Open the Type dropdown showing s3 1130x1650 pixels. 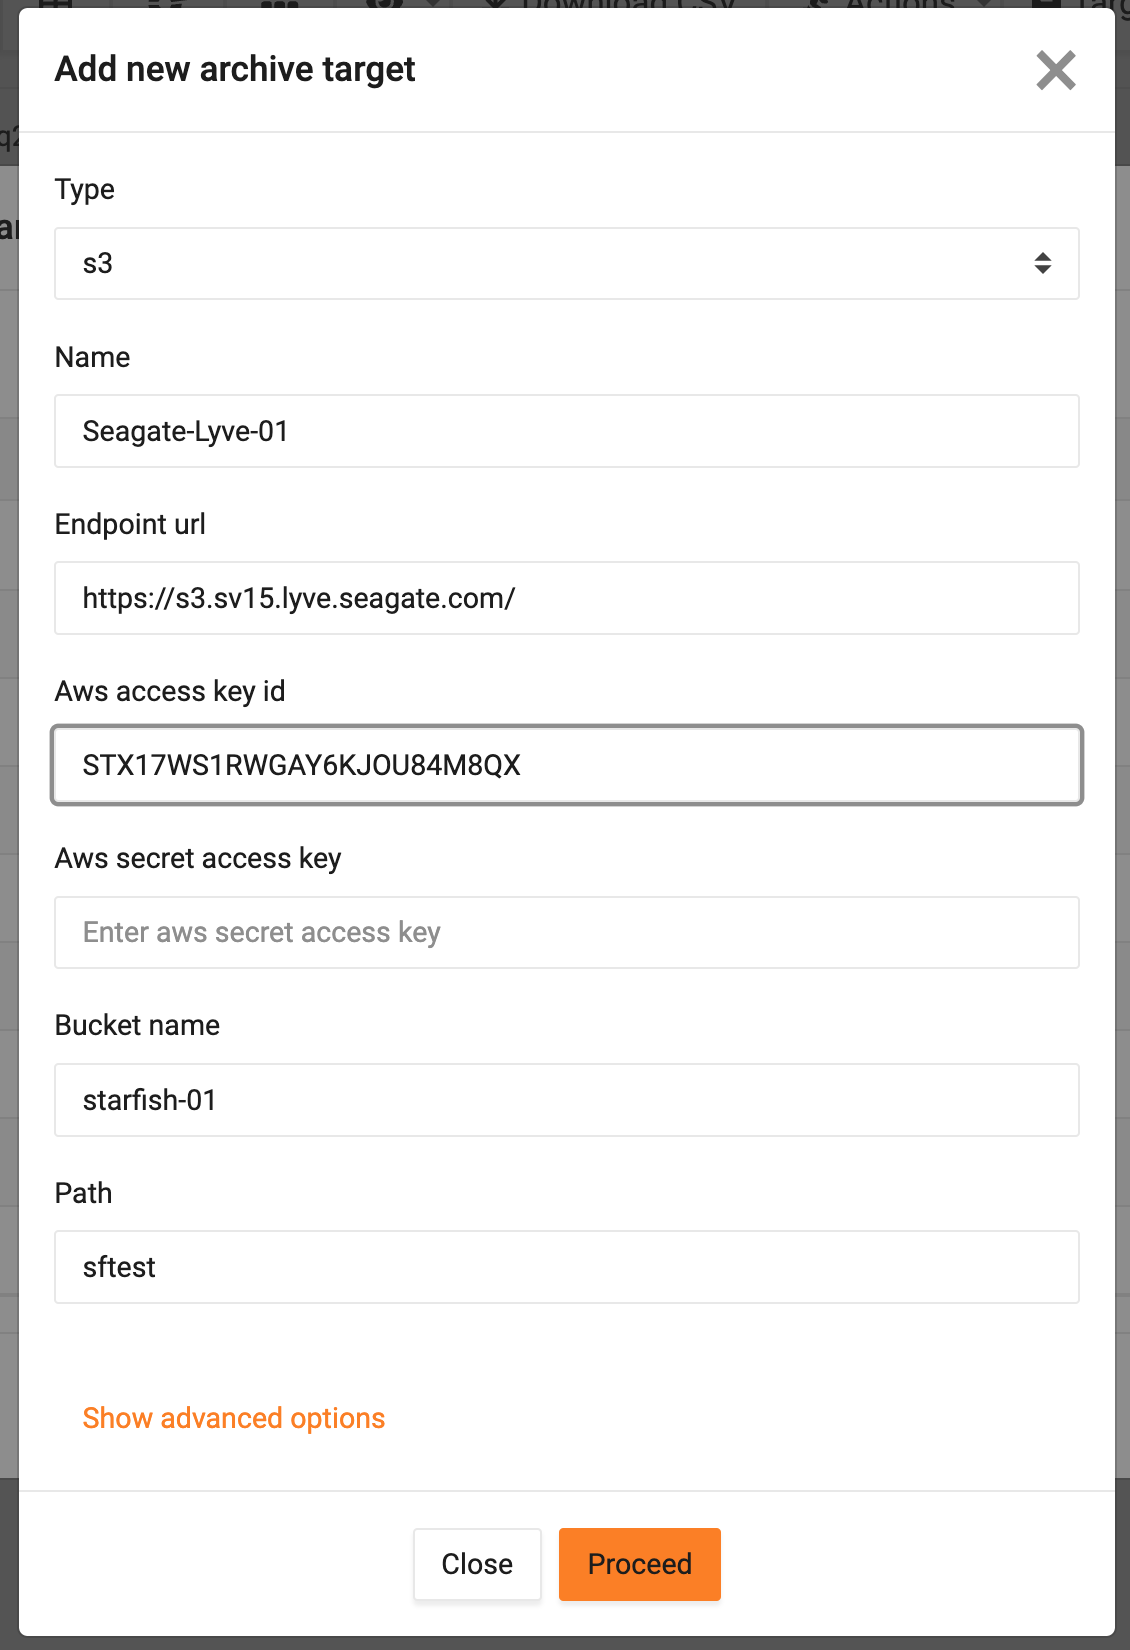tap(566, 264)
